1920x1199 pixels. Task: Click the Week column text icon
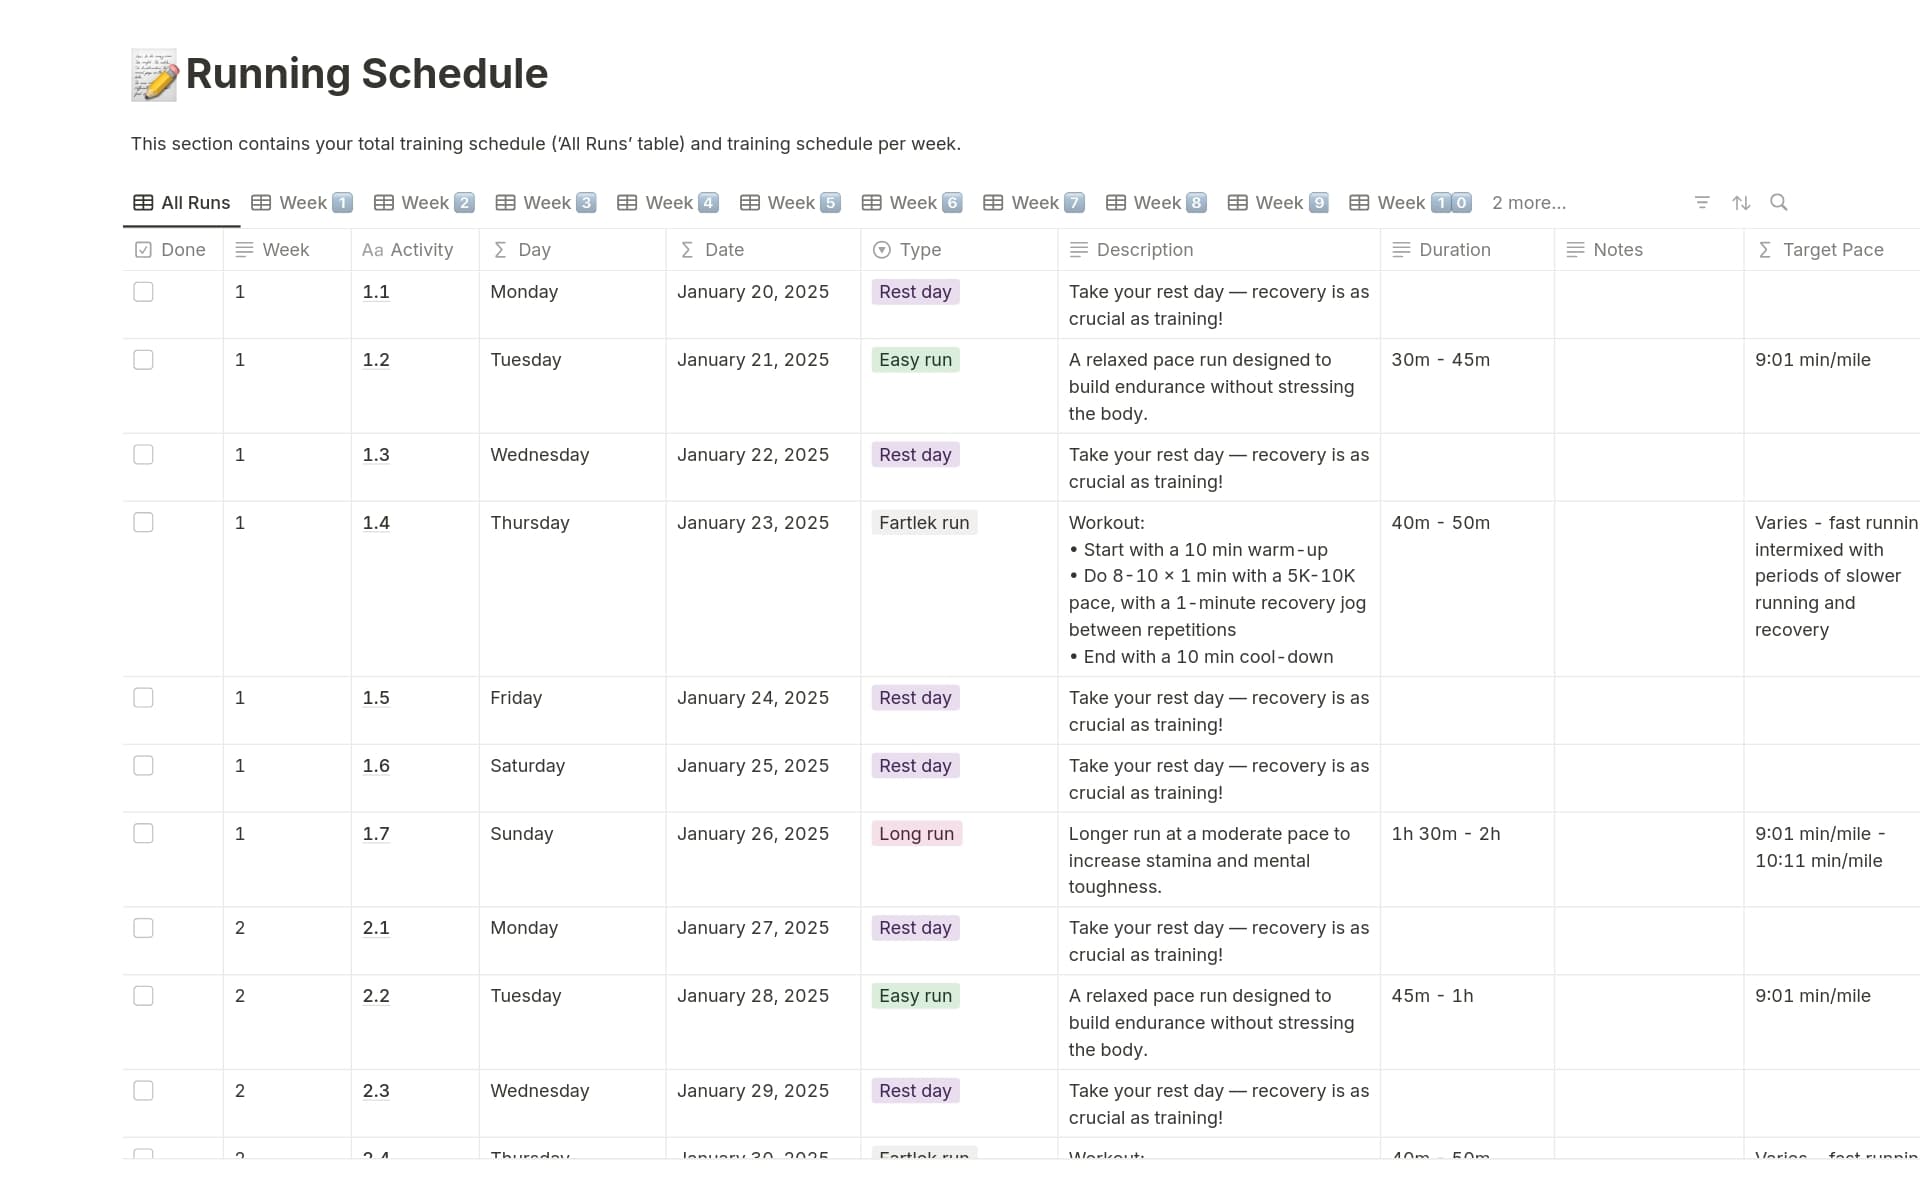point(244,250)
